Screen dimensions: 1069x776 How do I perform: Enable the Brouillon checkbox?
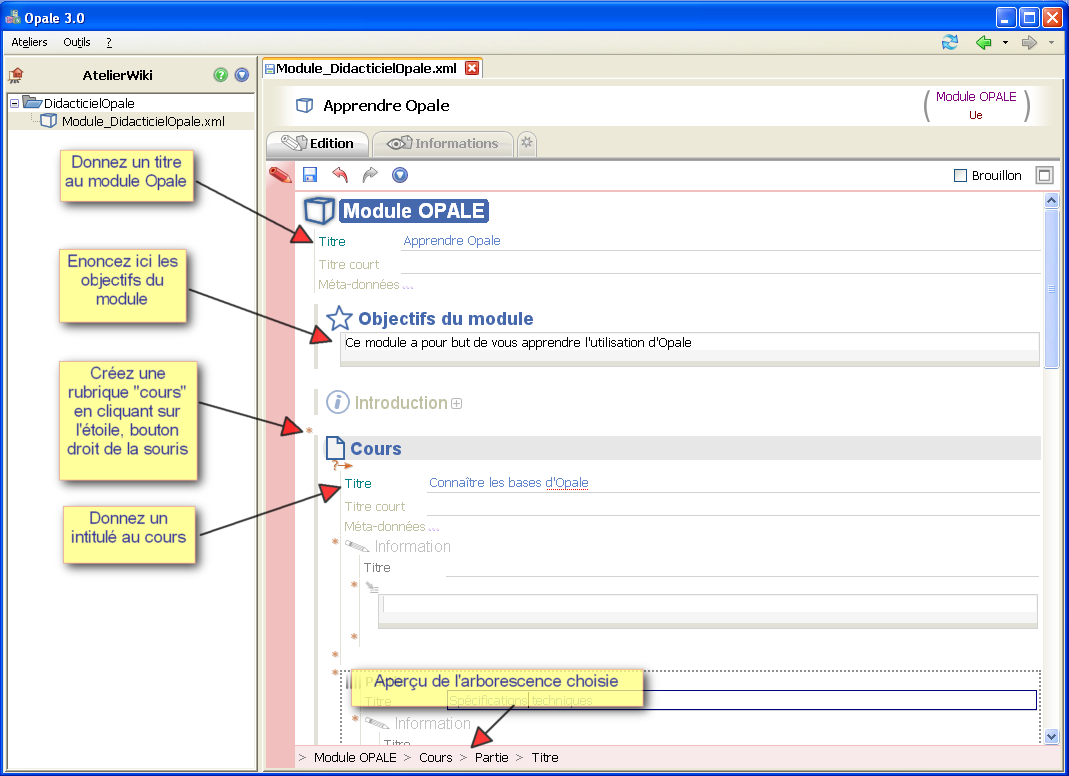(961, 175)
